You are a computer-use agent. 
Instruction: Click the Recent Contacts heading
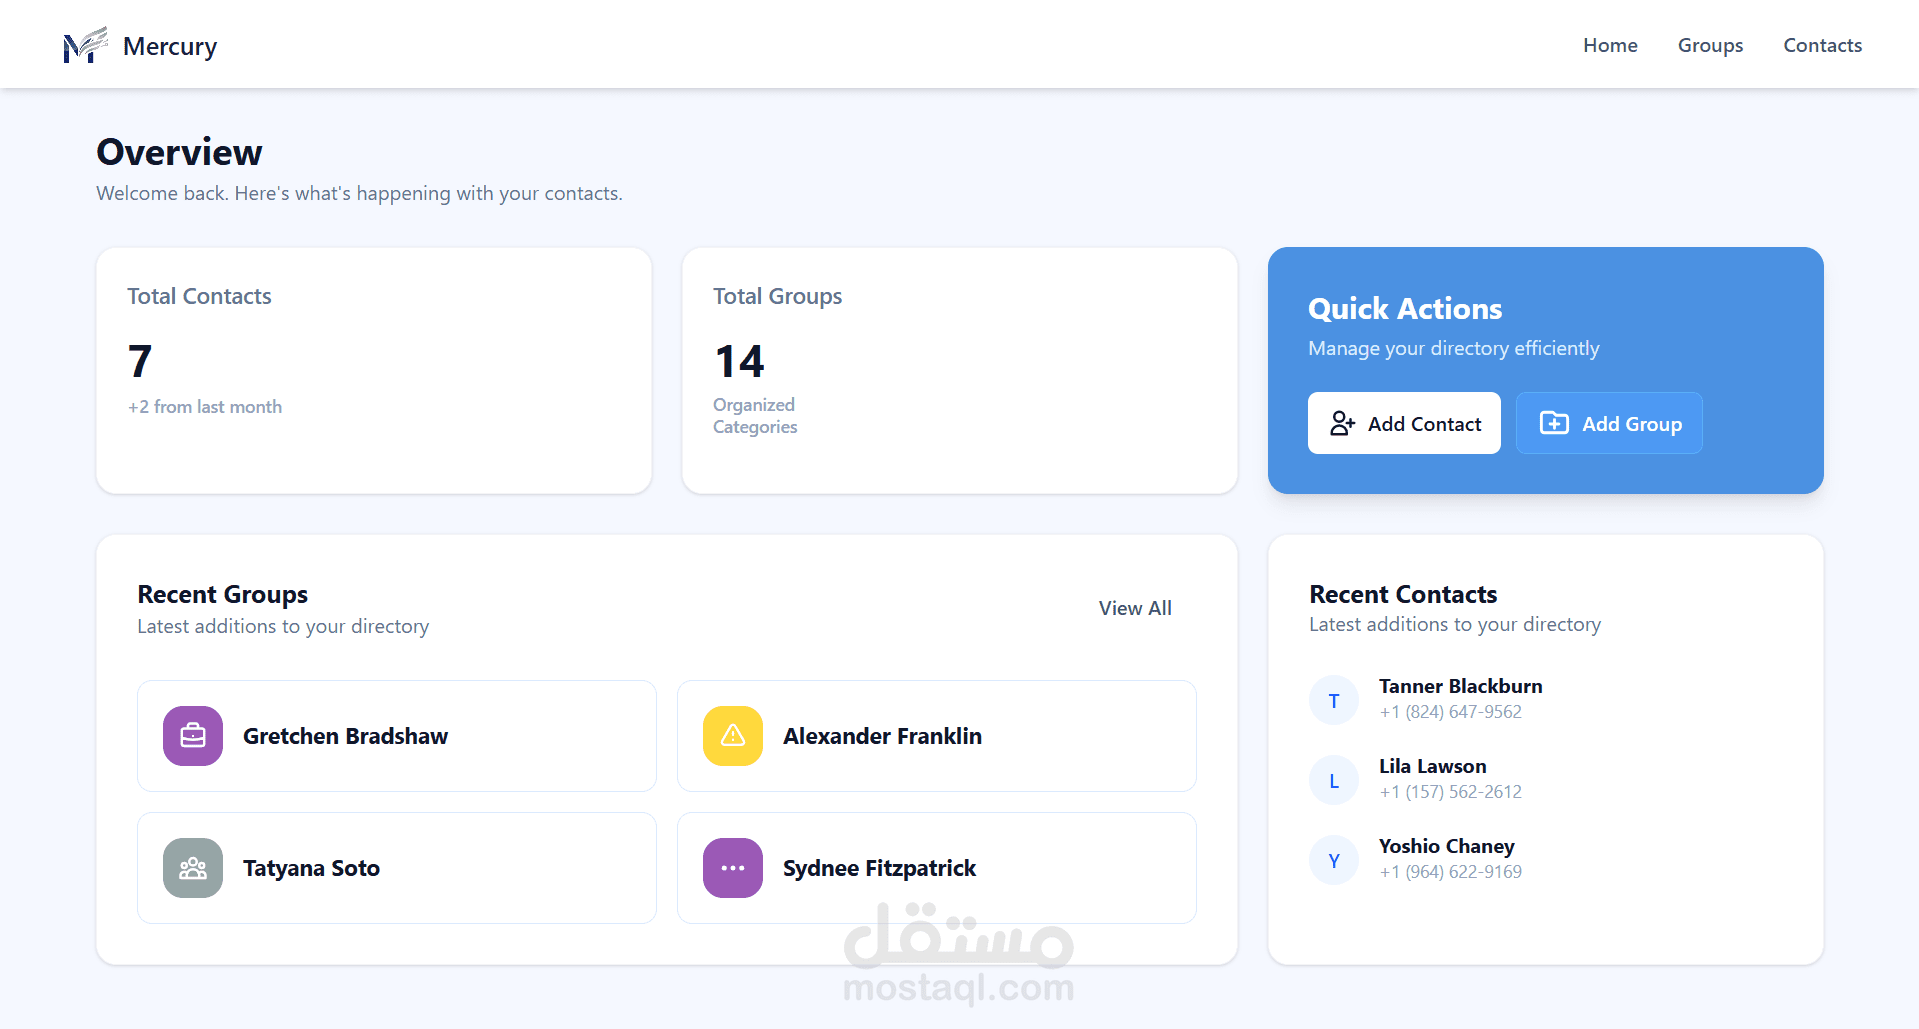(x=1403, y=594)
